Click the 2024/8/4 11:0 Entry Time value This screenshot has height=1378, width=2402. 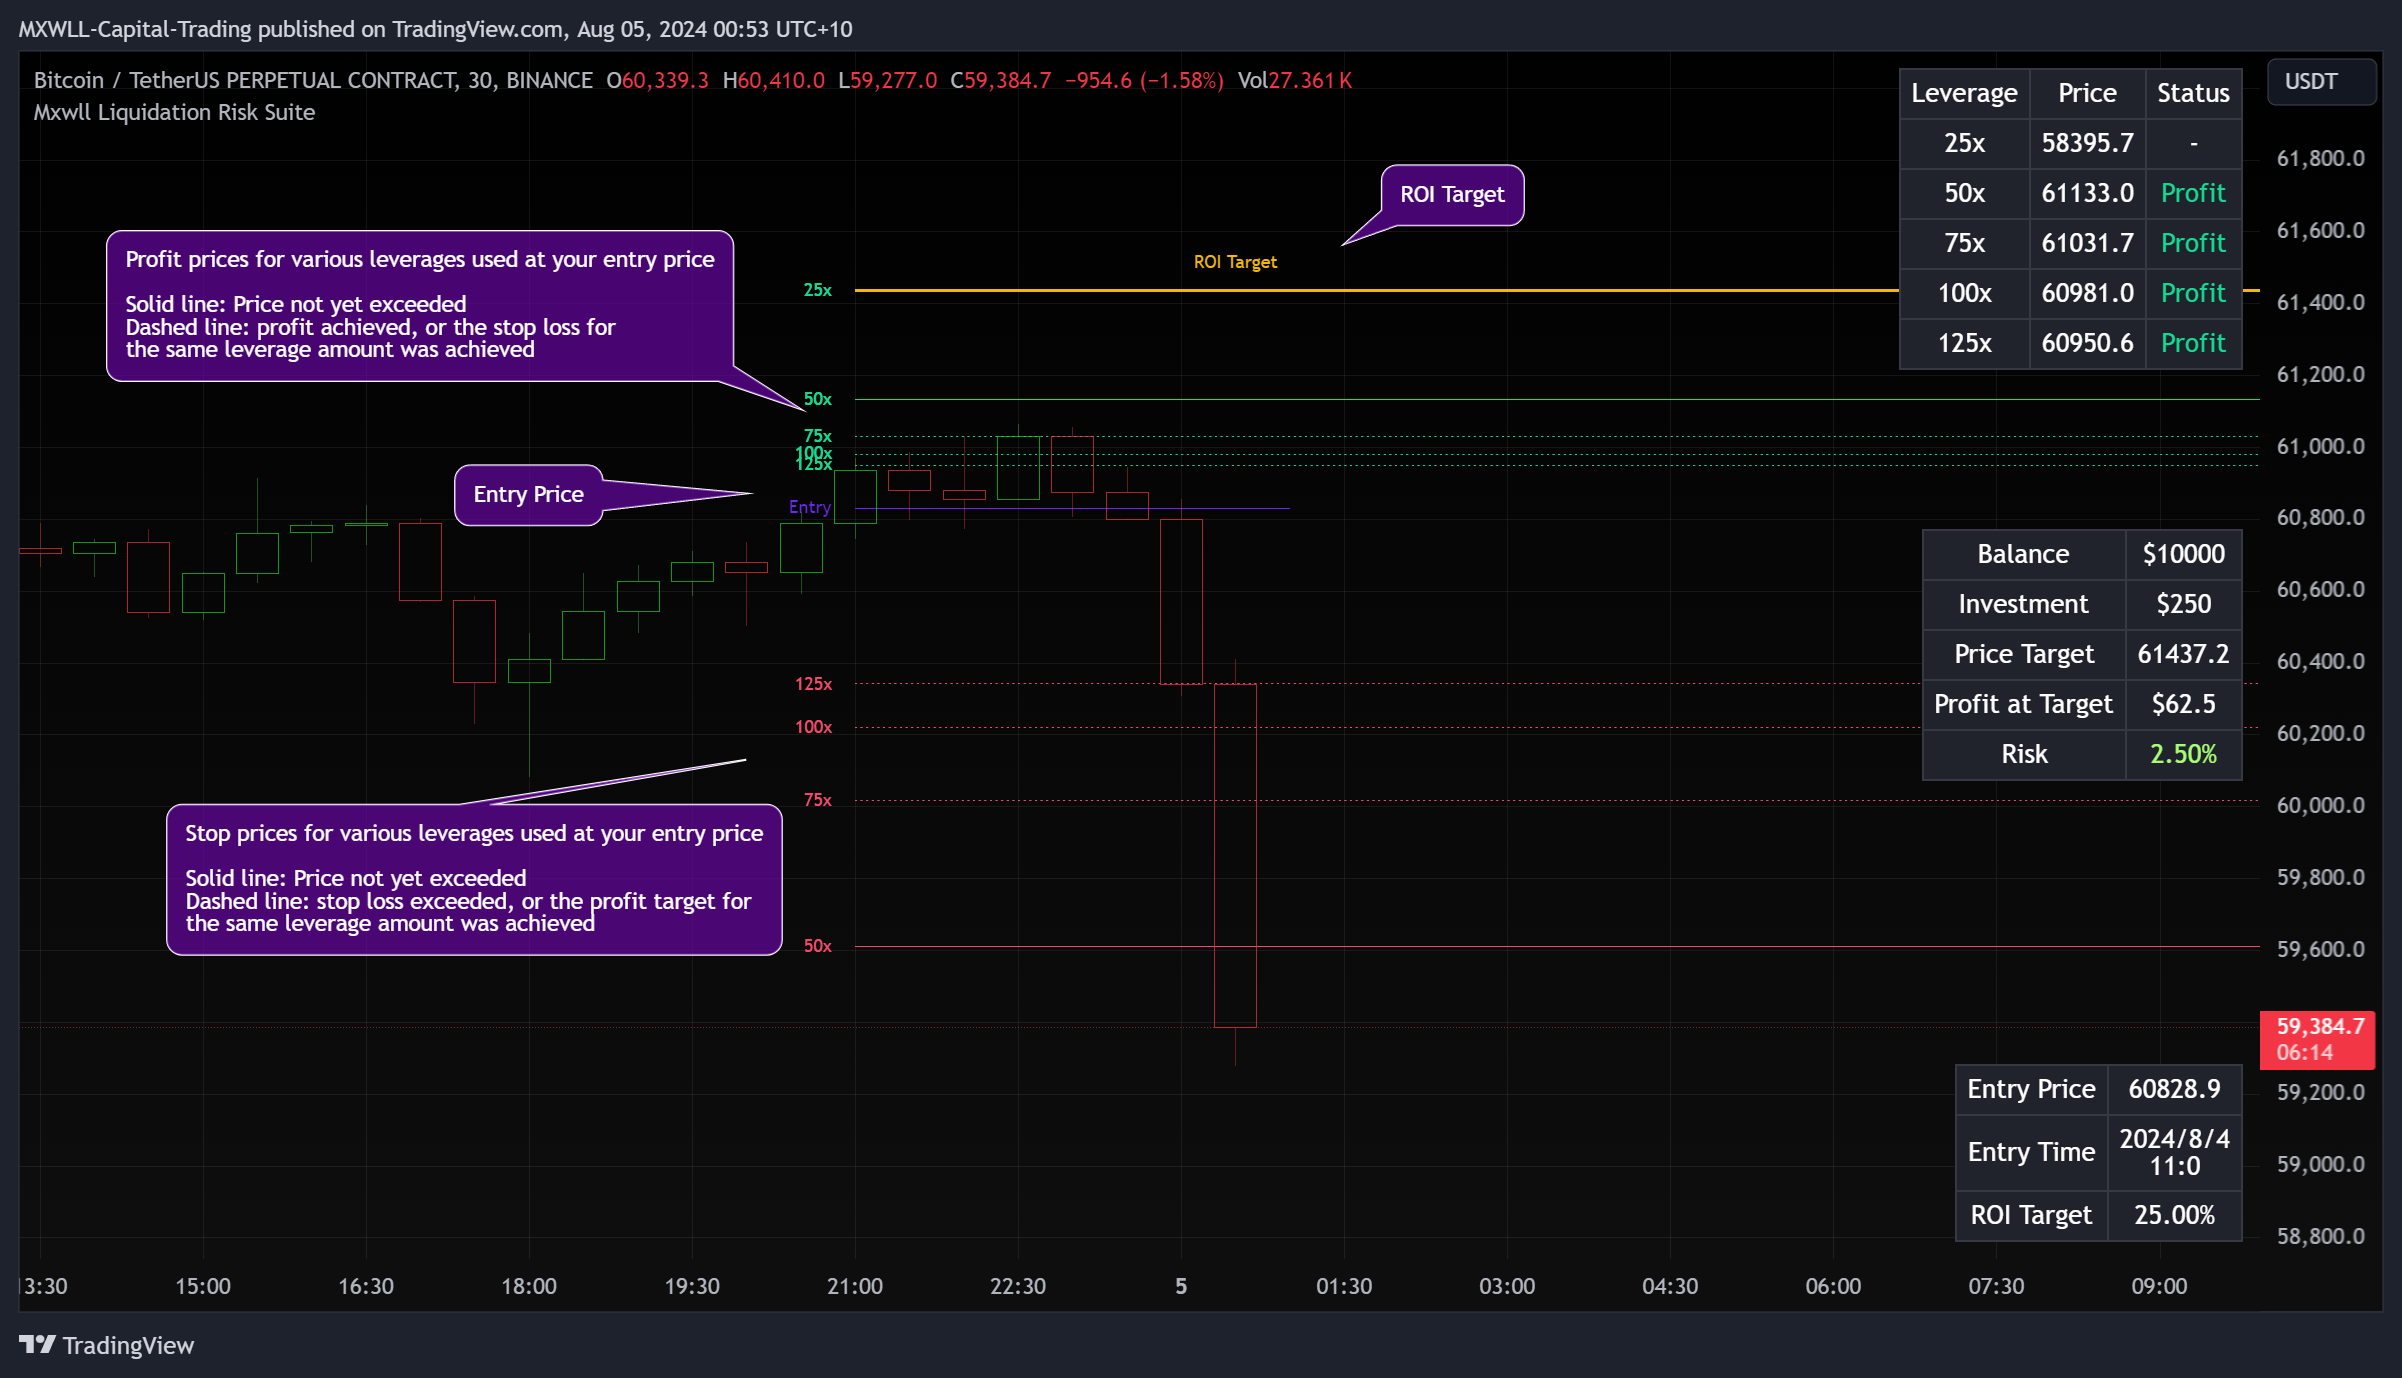tap(2174, 1152)
